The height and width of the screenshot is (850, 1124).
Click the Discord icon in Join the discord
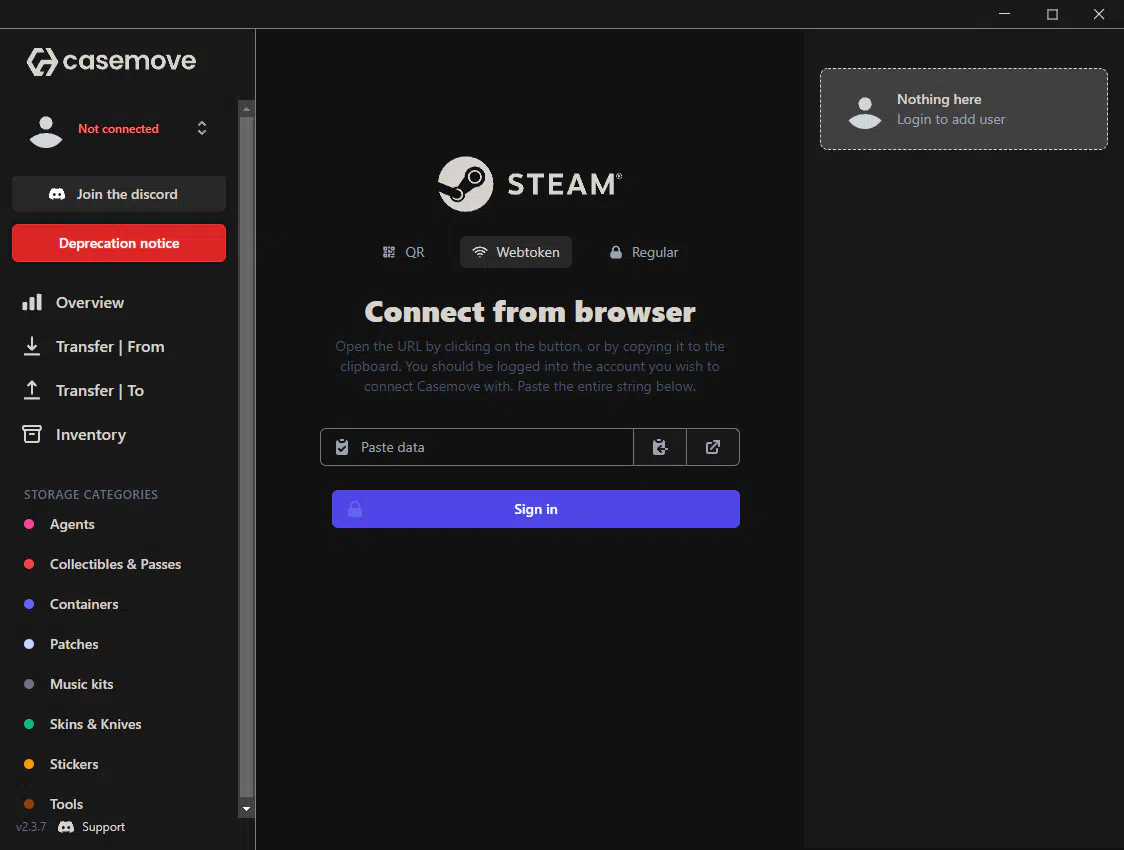(57, 194)
